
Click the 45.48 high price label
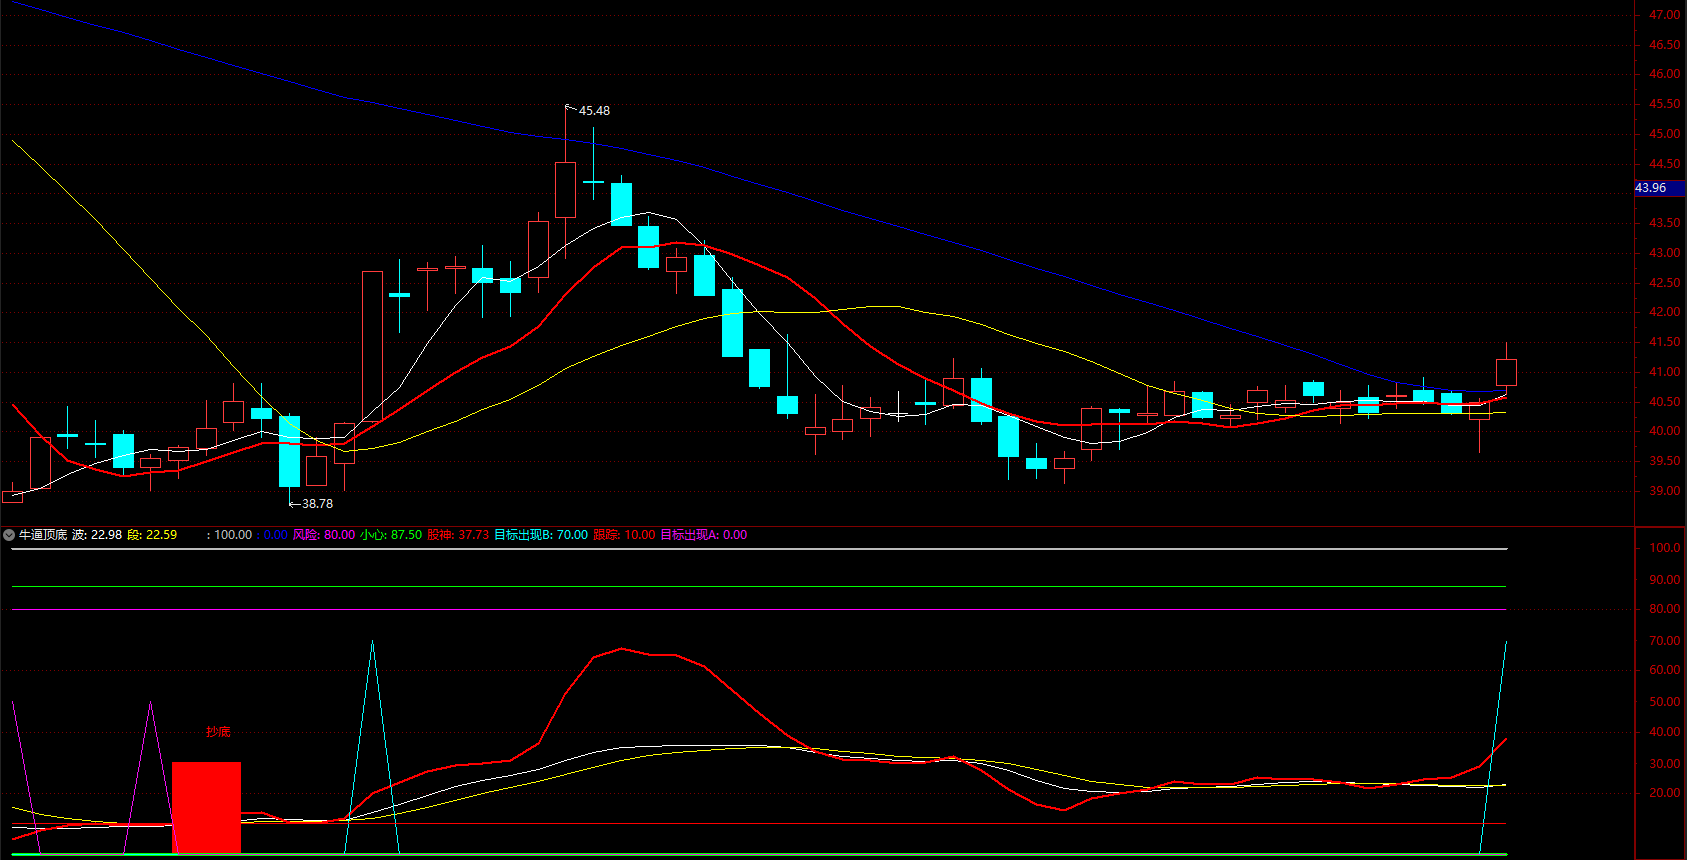click(594, 111)
